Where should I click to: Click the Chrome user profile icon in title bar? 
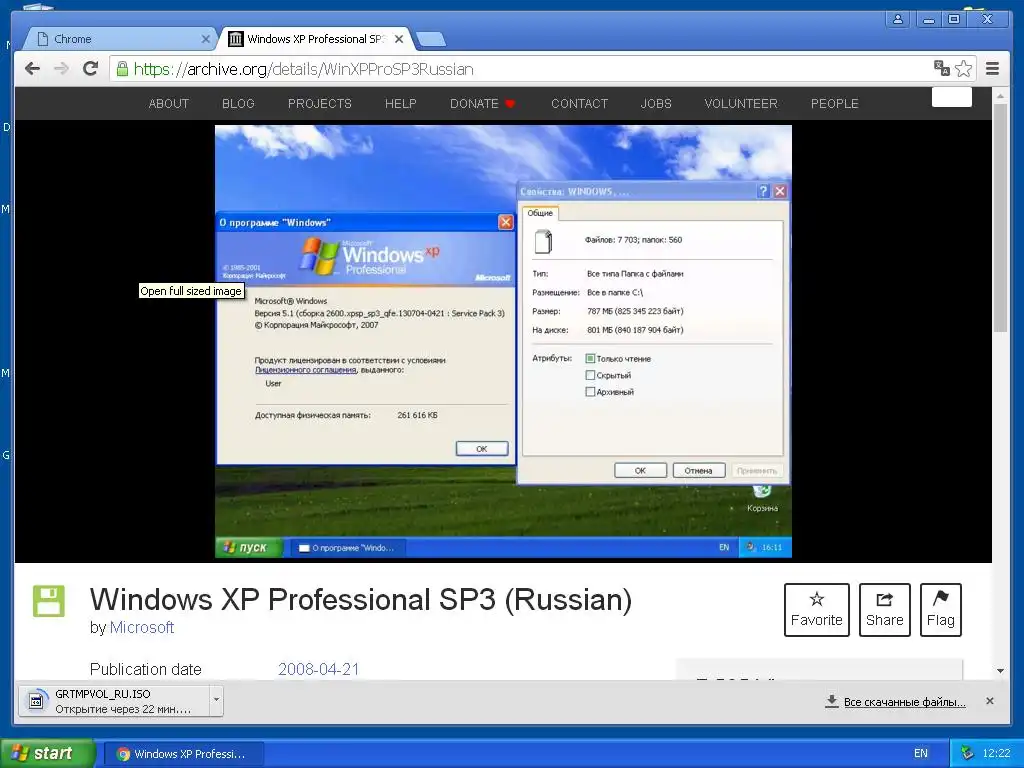[x=898, y=19]
